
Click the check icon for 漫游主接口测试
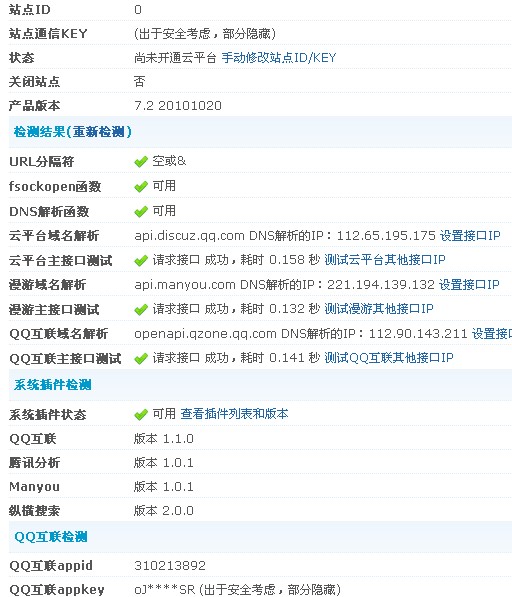point(141,309)
